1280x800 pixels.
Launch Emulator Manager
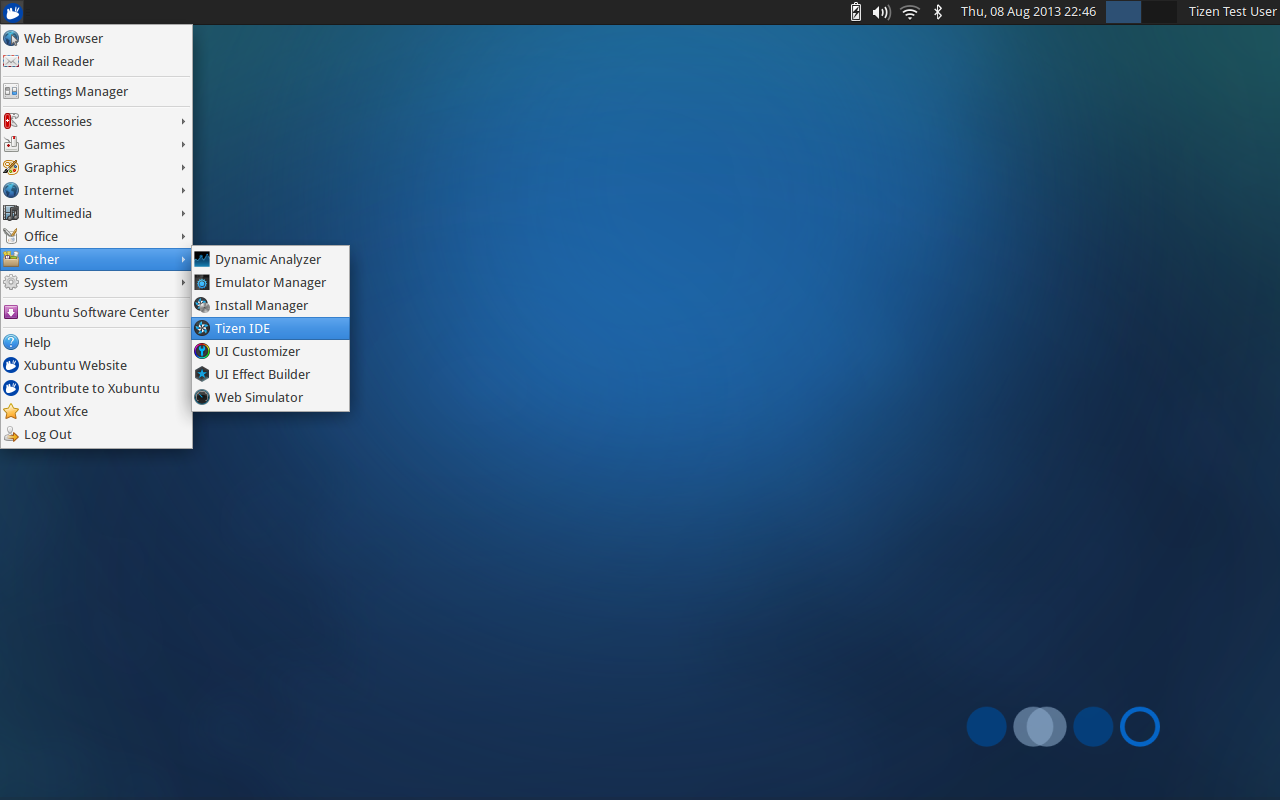click(271, 282)
